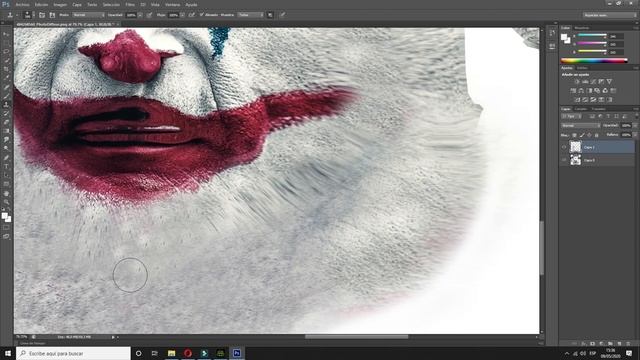This screenshot has width=640, height=360.
Task: Toggle pressure for opacity button
Action: tap(149, 15)
